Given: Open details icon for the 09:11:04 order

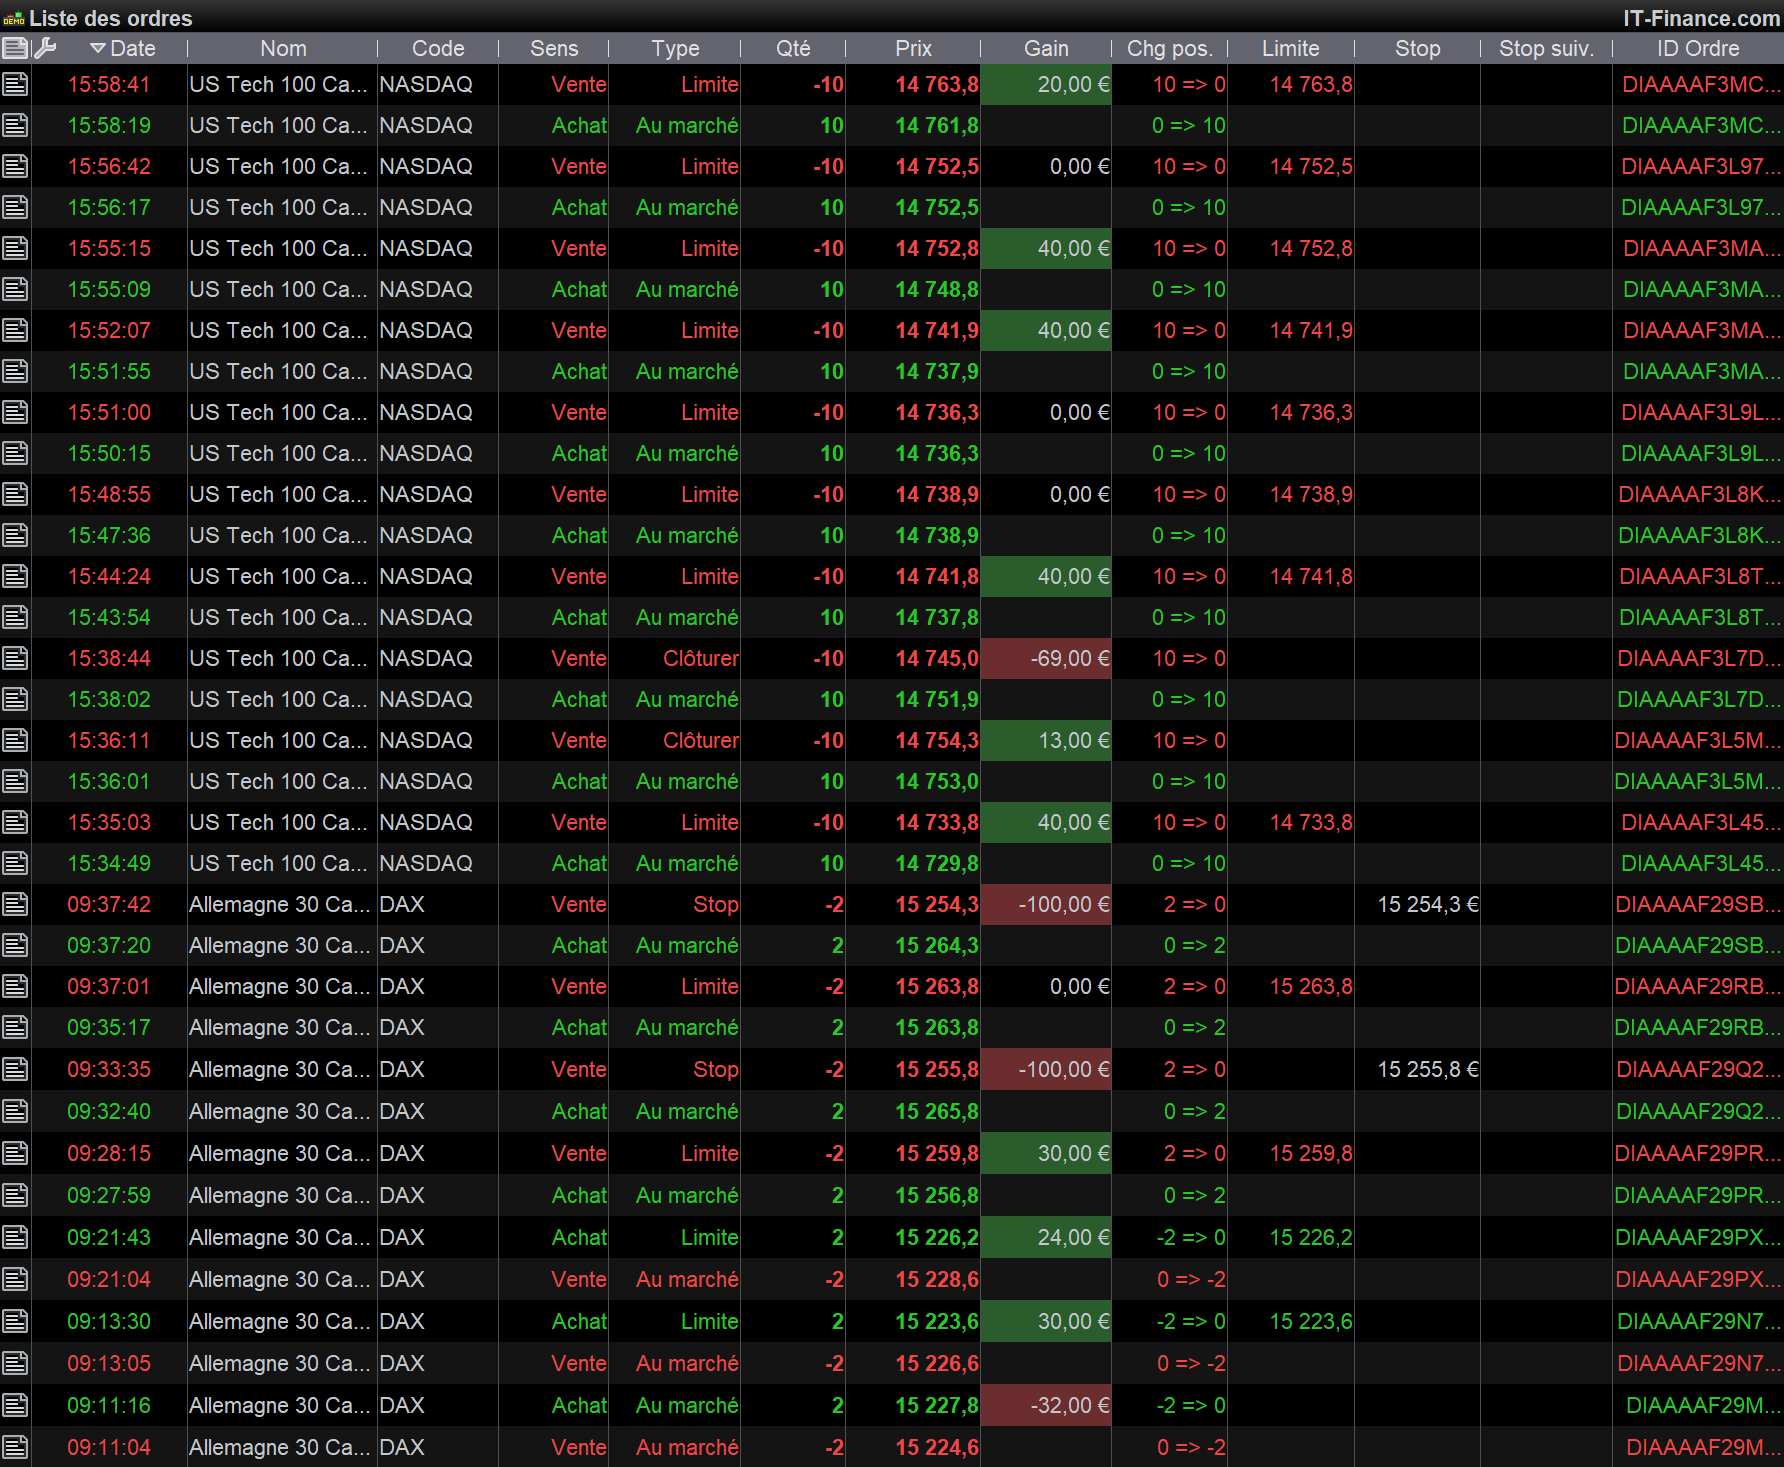Looking at the screenshot, I should [15, 1447].
